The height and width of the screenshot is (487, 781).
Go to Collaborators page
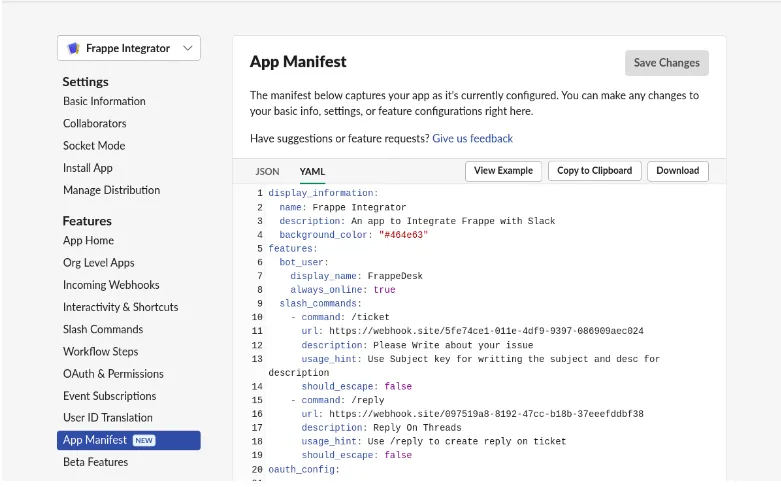pos(95,123)
